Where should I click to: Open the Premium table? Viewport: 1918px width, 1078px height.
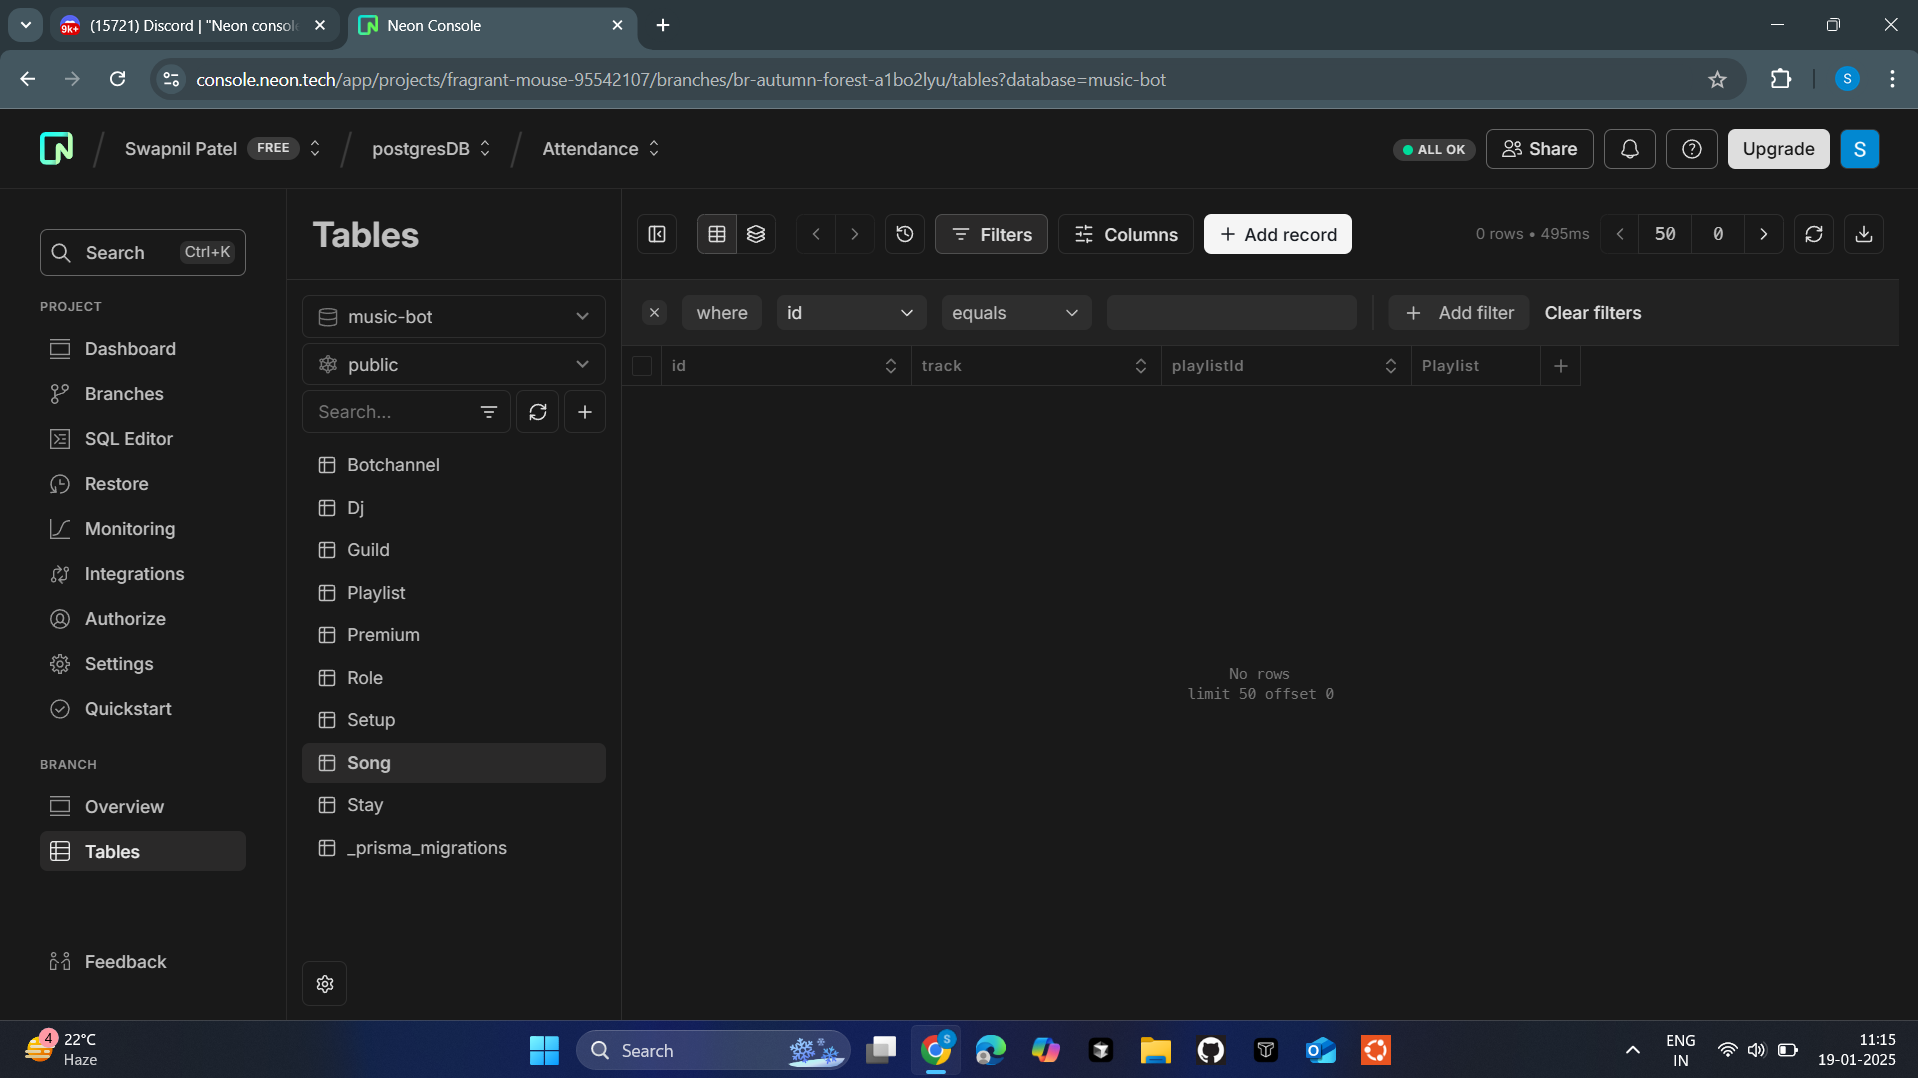[454, 635]
